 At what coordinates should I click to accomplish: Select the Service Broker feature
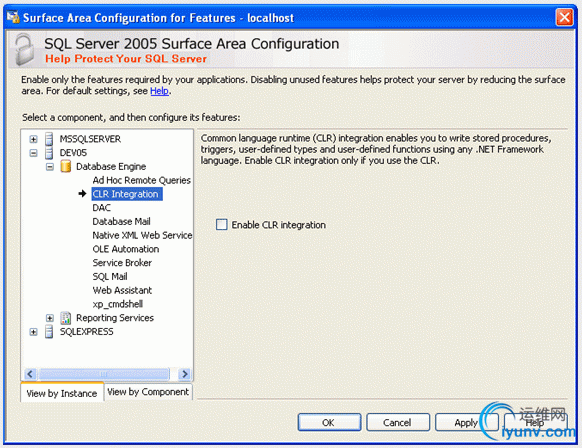(x=122, y=263)
